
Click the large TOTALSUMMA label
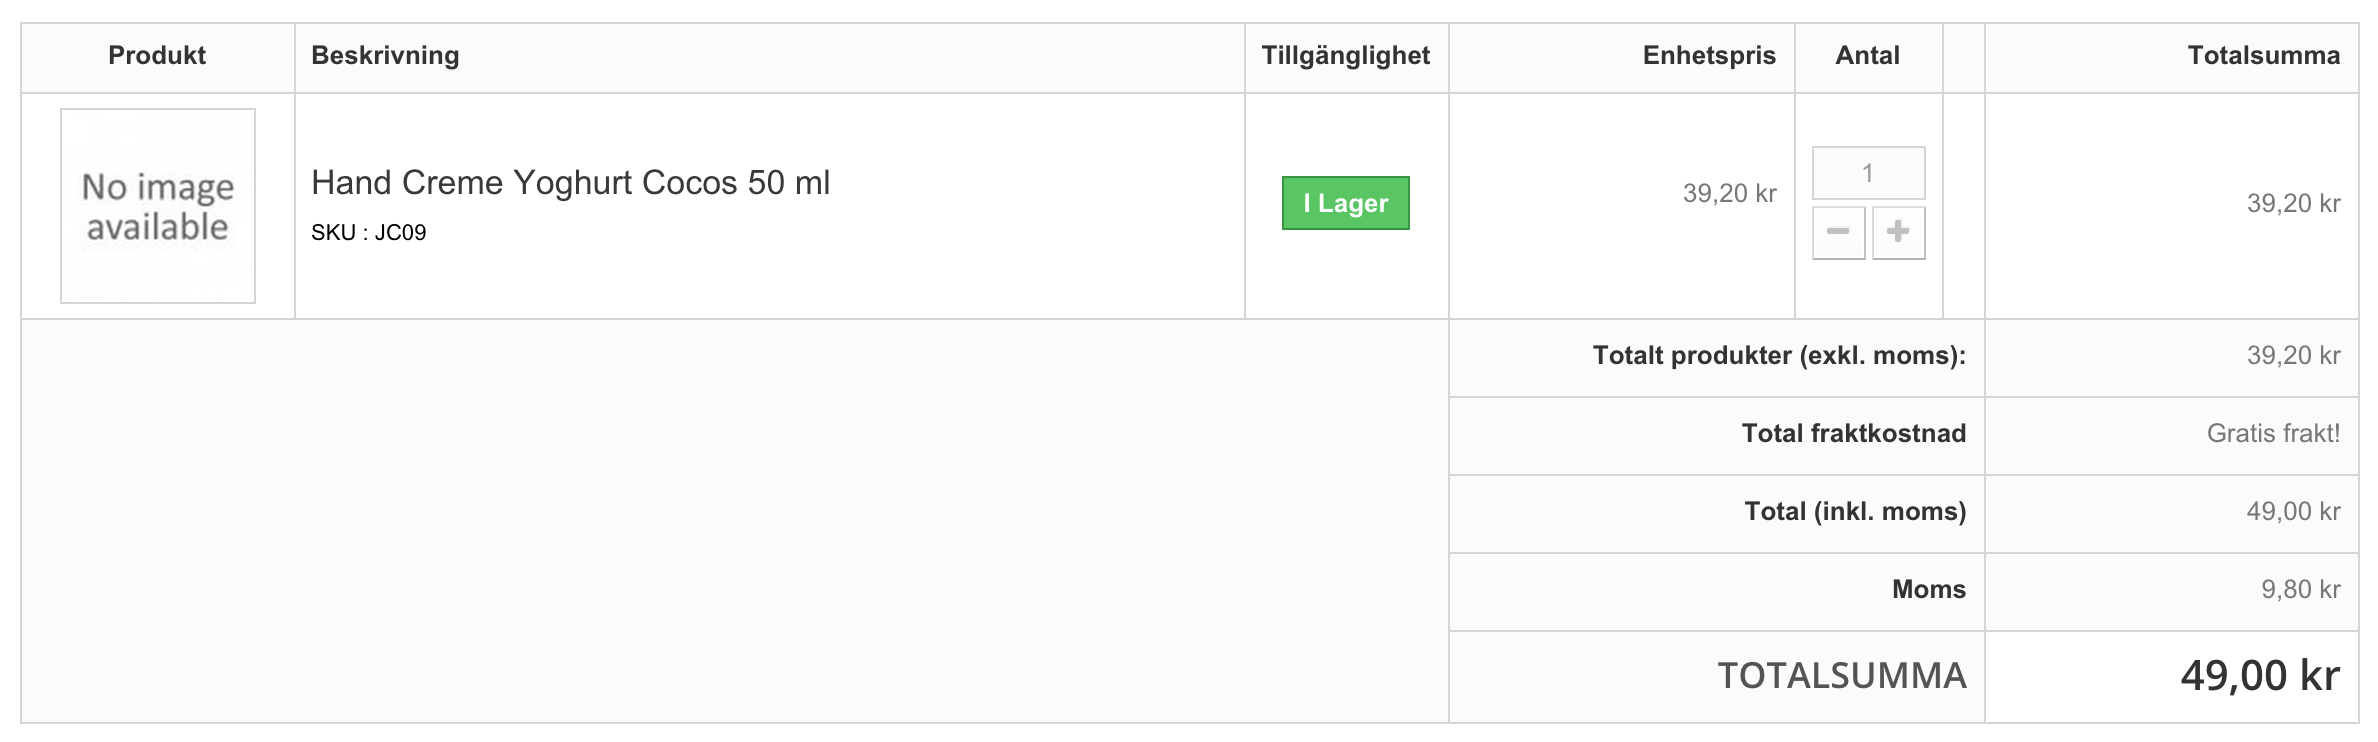coord(1842,676)
